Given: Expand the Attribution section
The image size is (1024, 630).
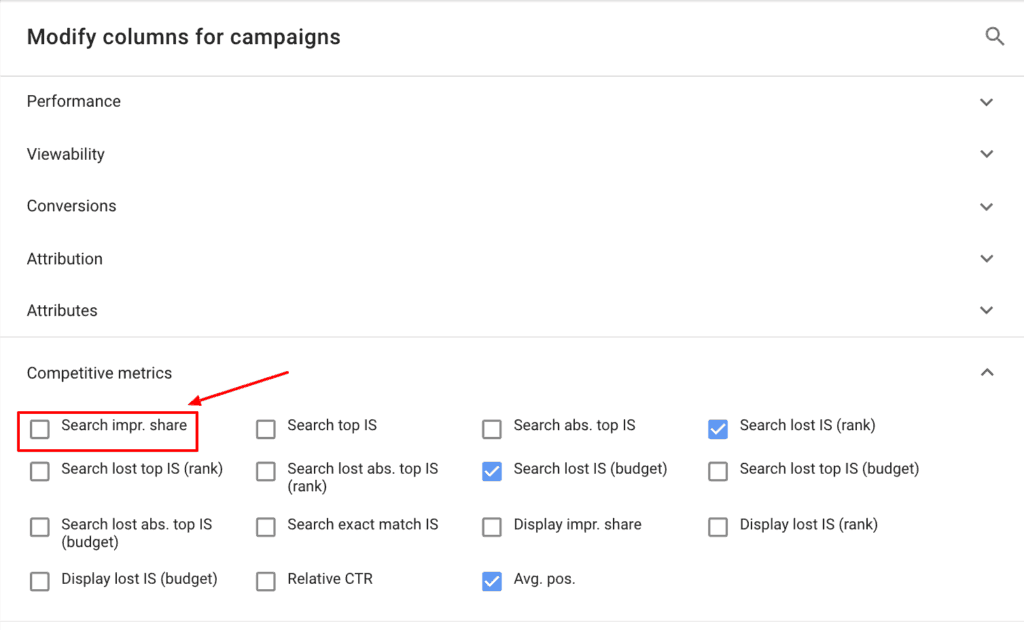Looking at the screenshot, I should pos(987,259).
